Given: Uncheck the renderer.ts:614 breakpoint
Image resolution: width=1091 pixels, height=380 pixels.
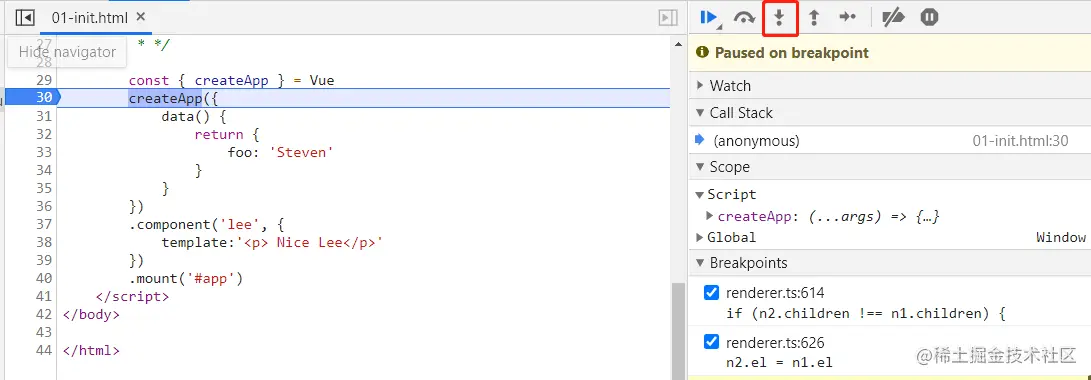Looking at the screenshot, I should coord(711,292).
